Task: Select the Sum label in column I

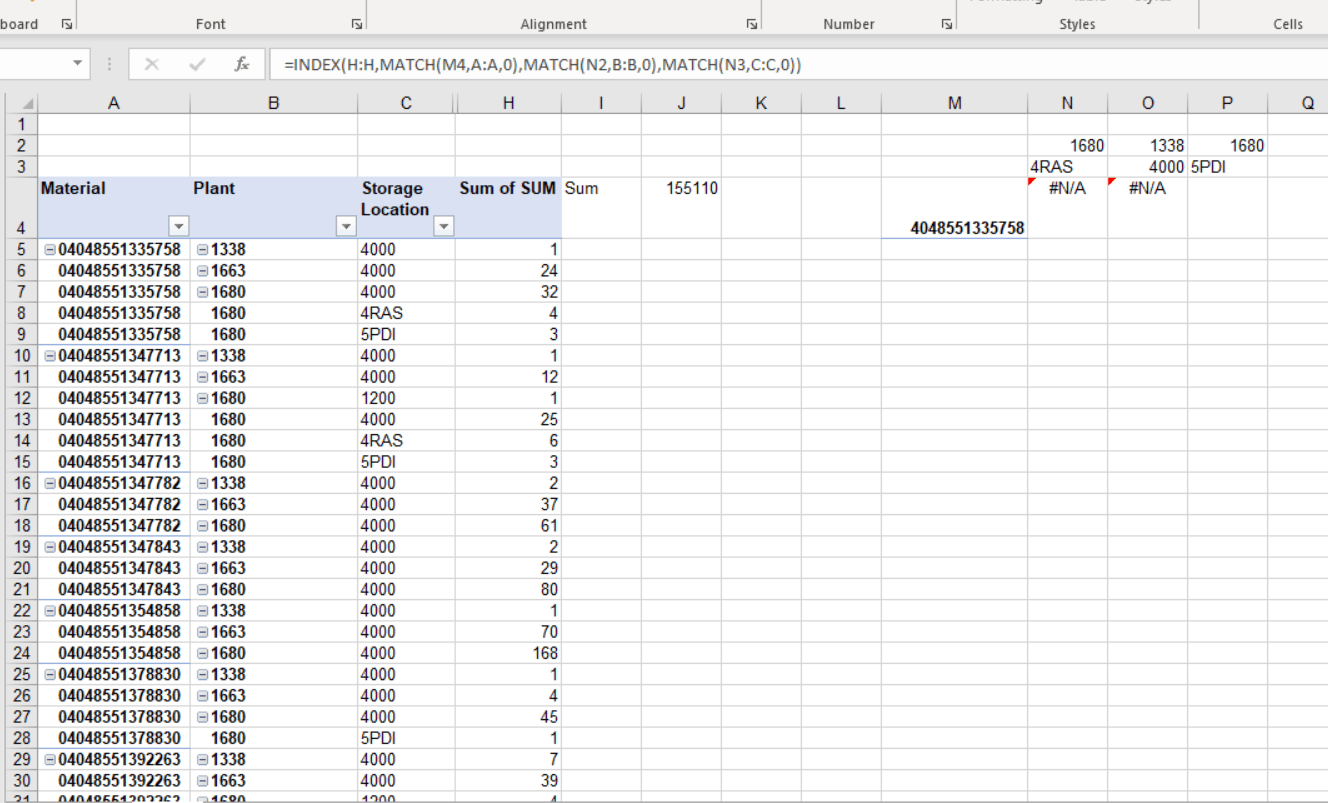Action: click(x=601, y=208)
